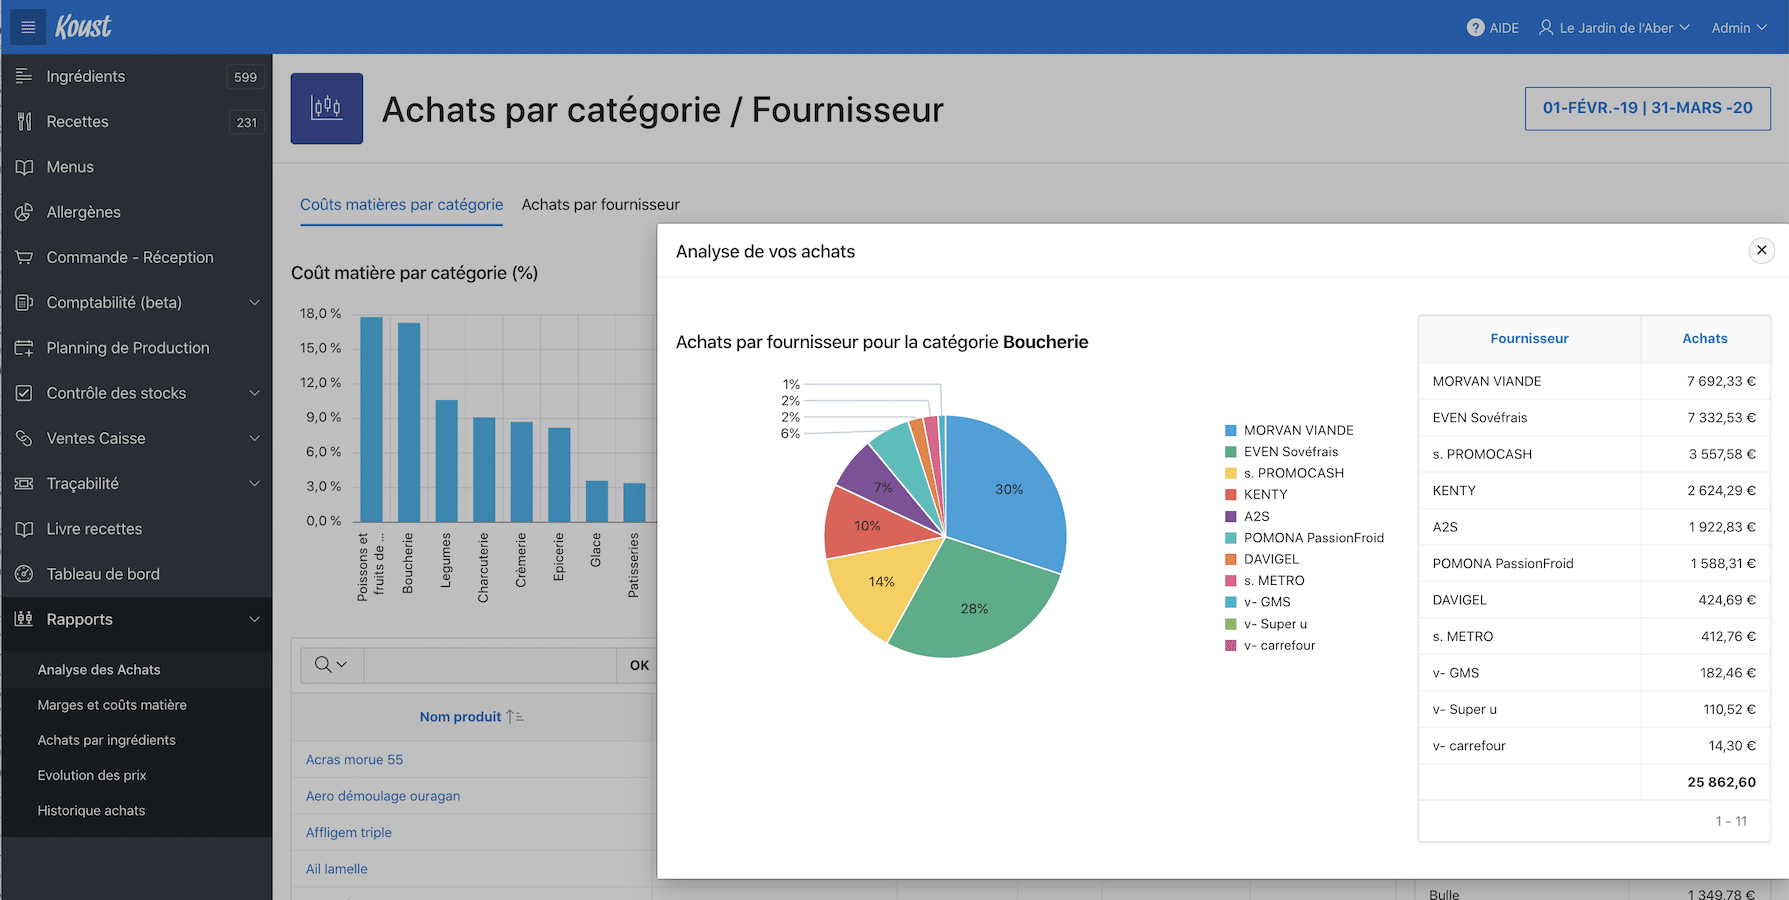Open the date range selector button
The height and width of the screenshot is (900, 1789).
click(1646, 107)
